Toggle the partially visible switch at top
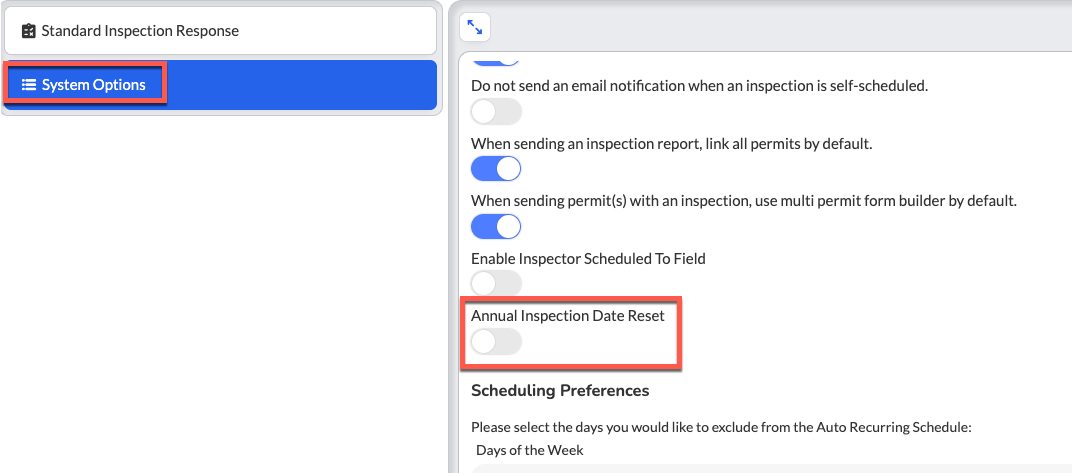The width and height of the screenshot is (1072, 473). click(x=496, y=60)
